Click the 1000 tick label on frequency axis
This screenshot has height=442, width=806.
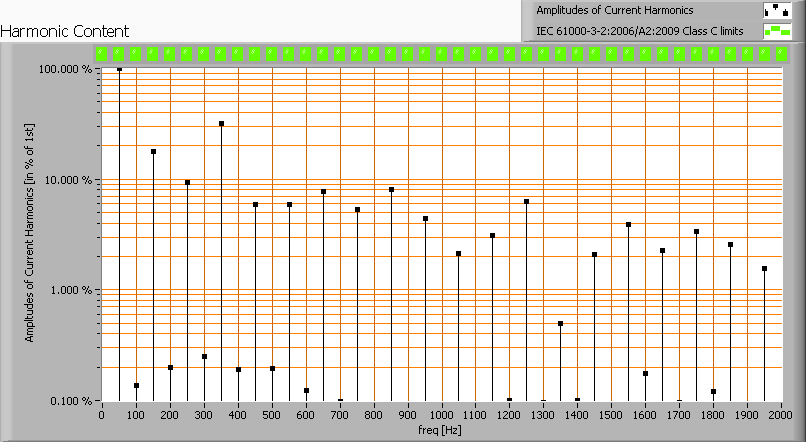coord(441,413)
